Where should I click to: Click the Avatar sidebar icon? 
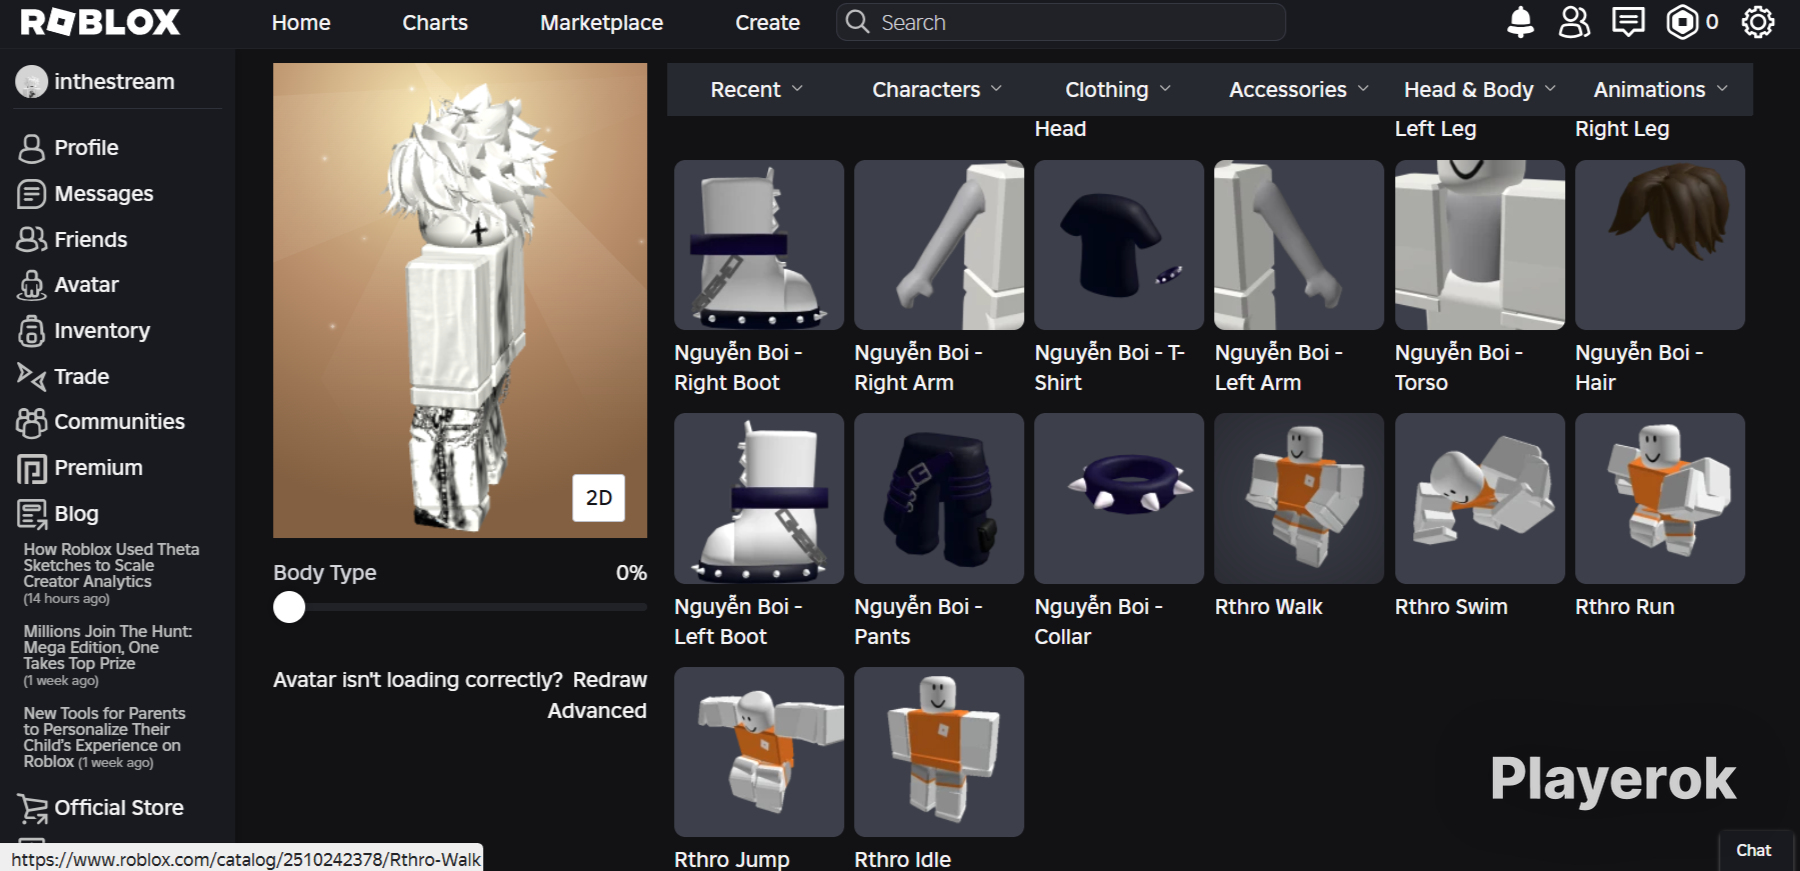pyautogui.click(x=32, y=285)
